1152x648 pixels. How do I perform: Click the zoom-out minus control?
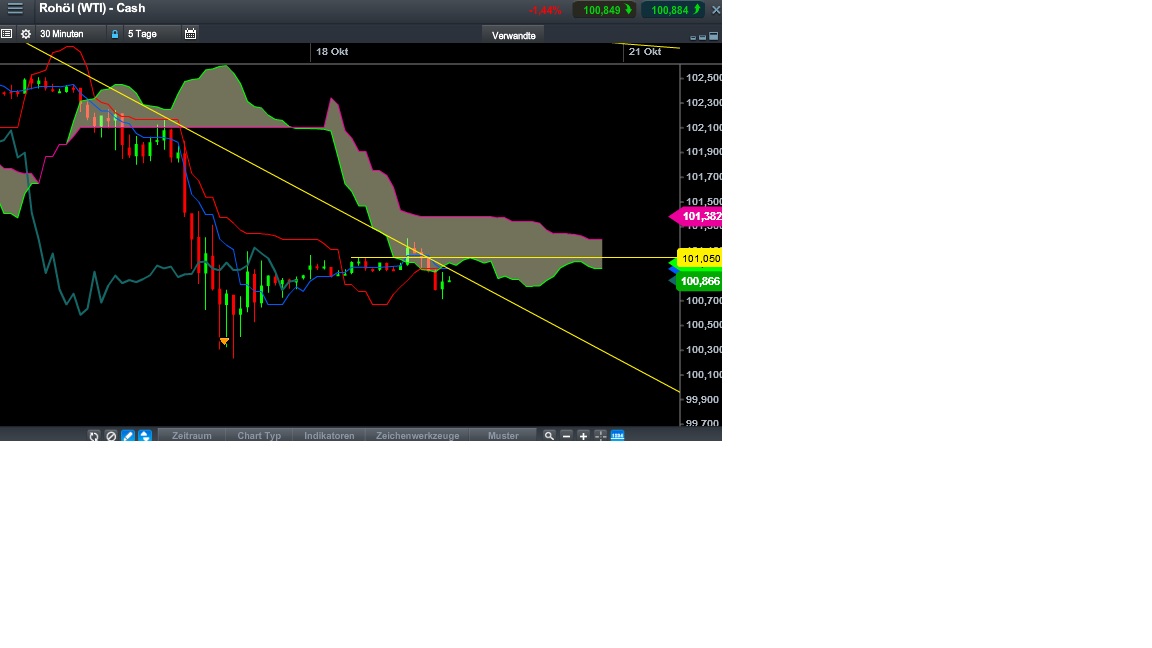[566, 435]
